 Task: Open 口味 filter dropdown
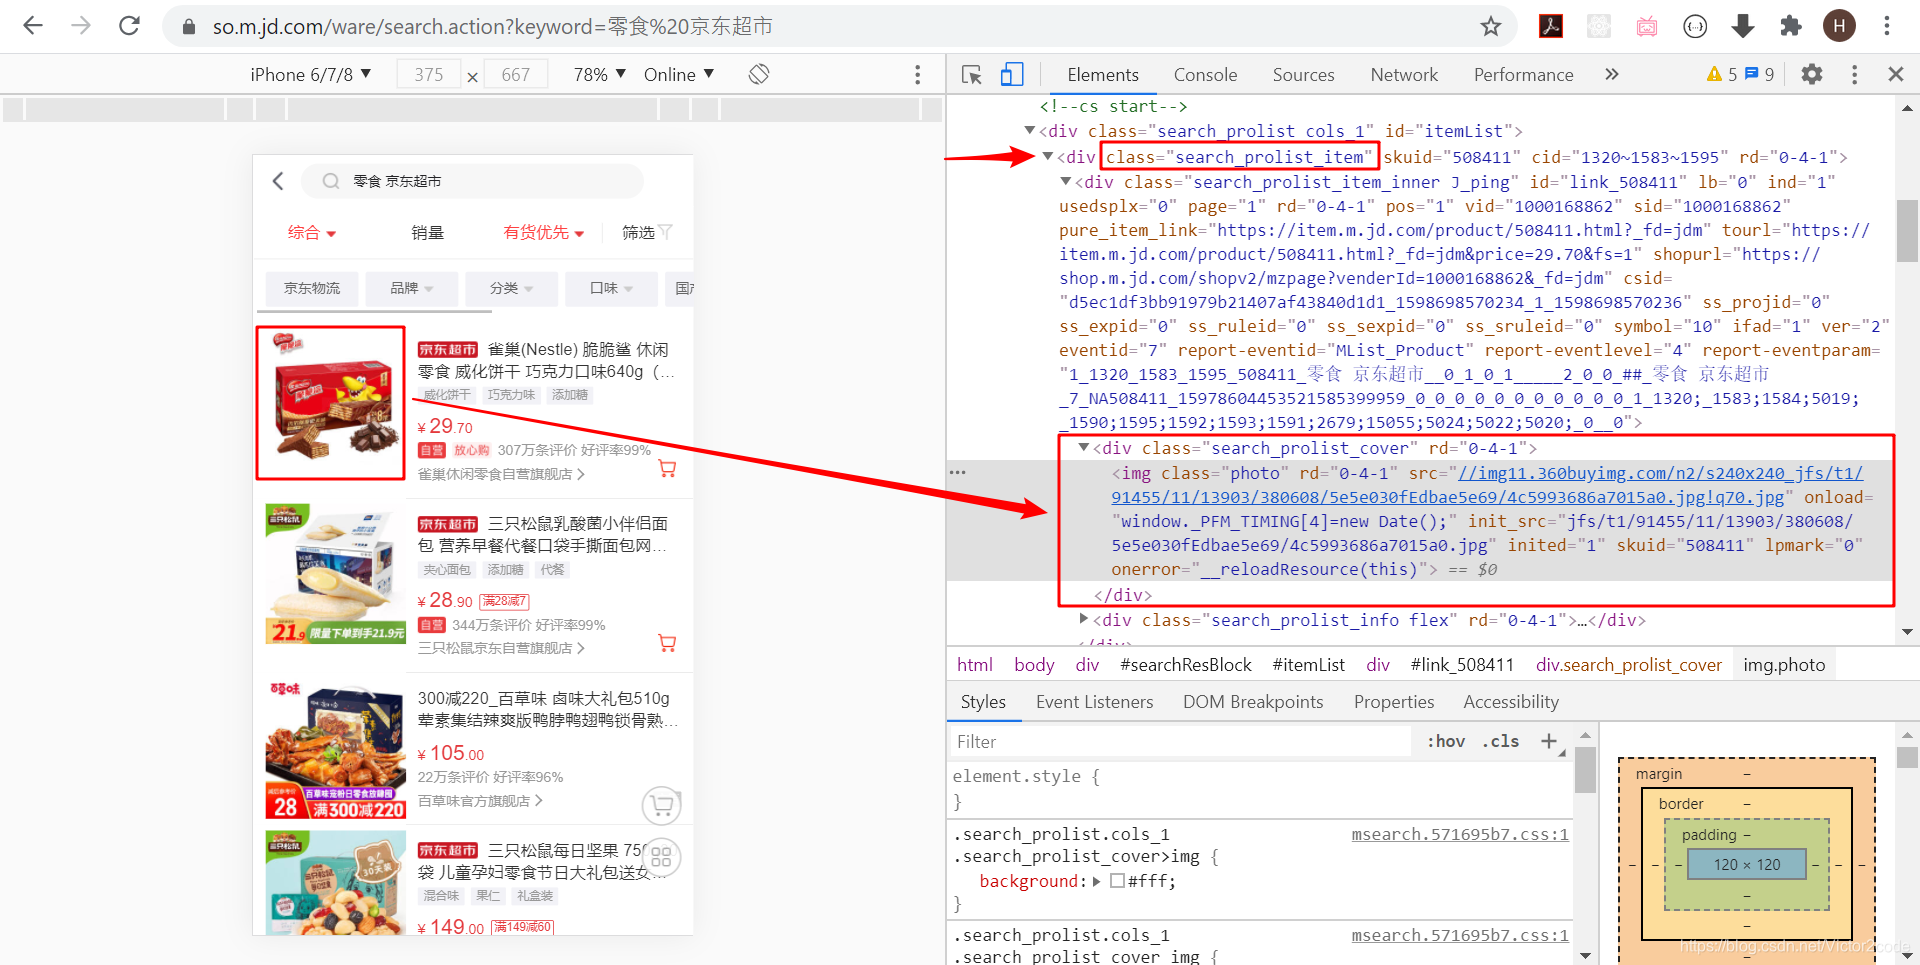click(611, 288)
